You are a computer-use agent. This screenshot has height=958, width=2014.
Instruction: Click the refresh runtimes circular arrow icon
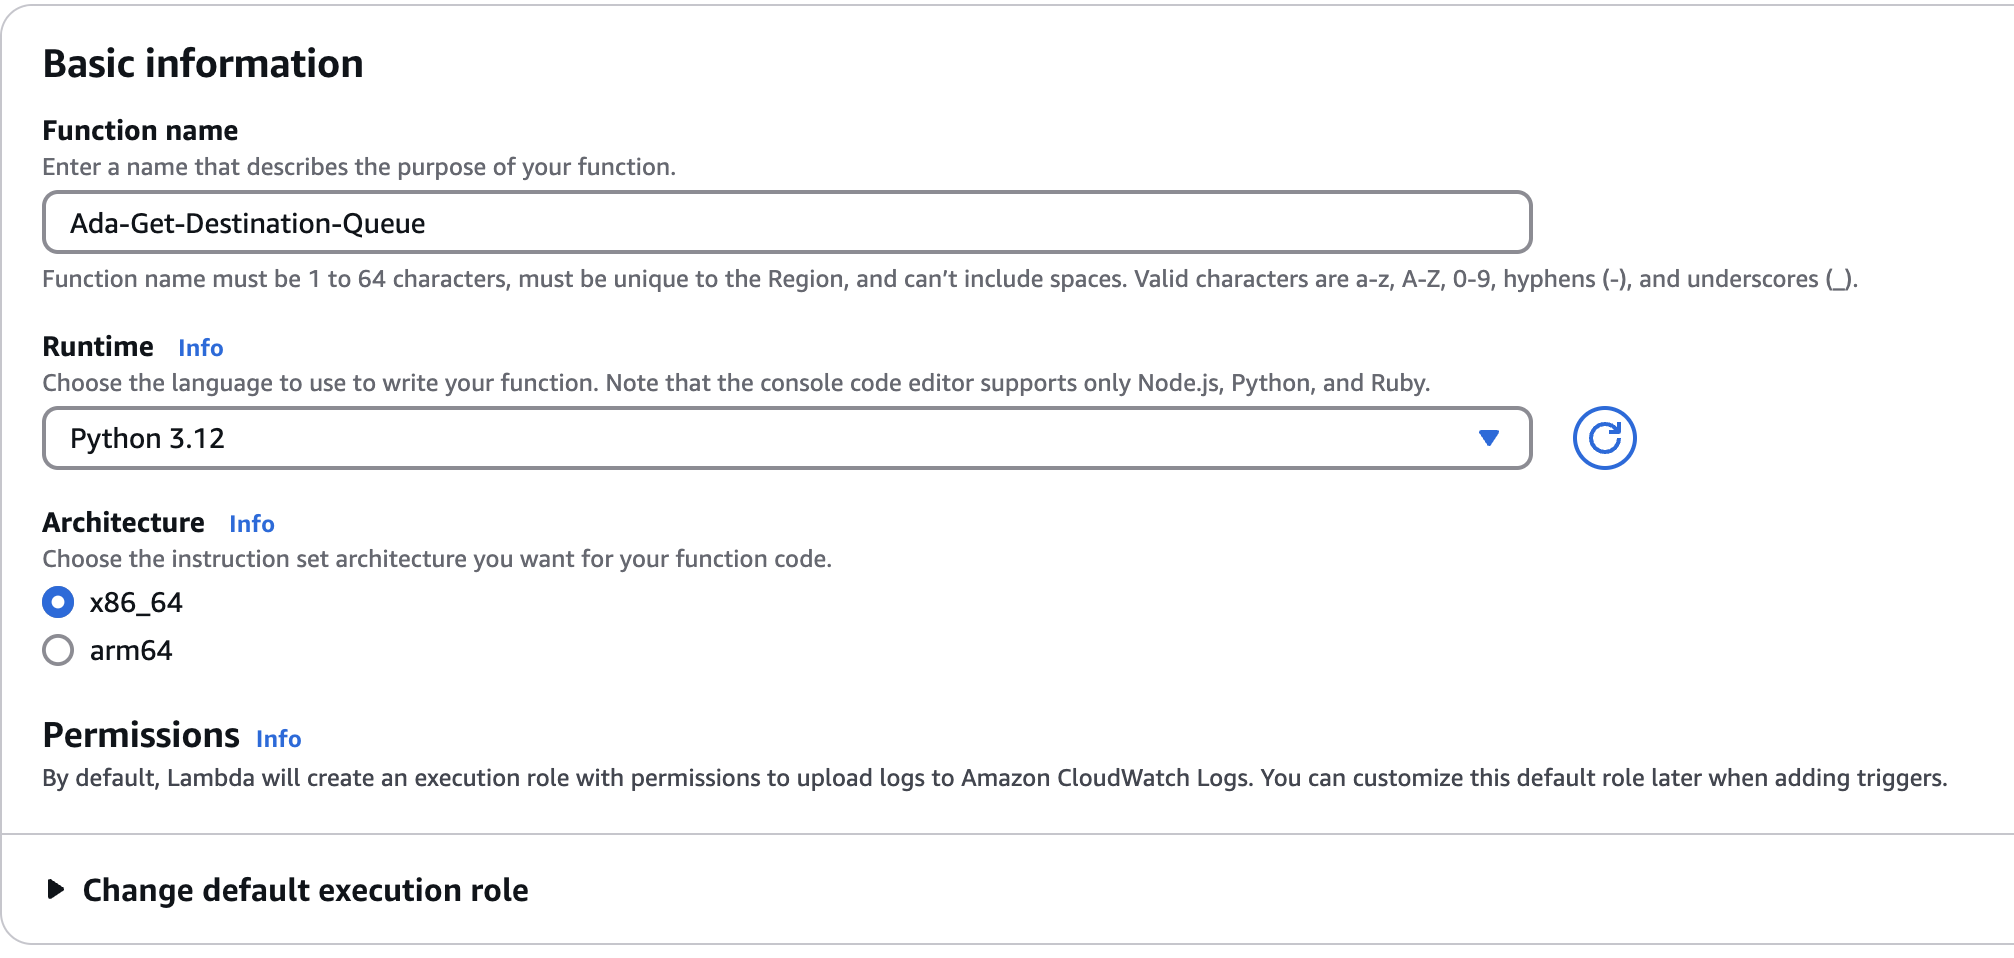point(1604,438)
